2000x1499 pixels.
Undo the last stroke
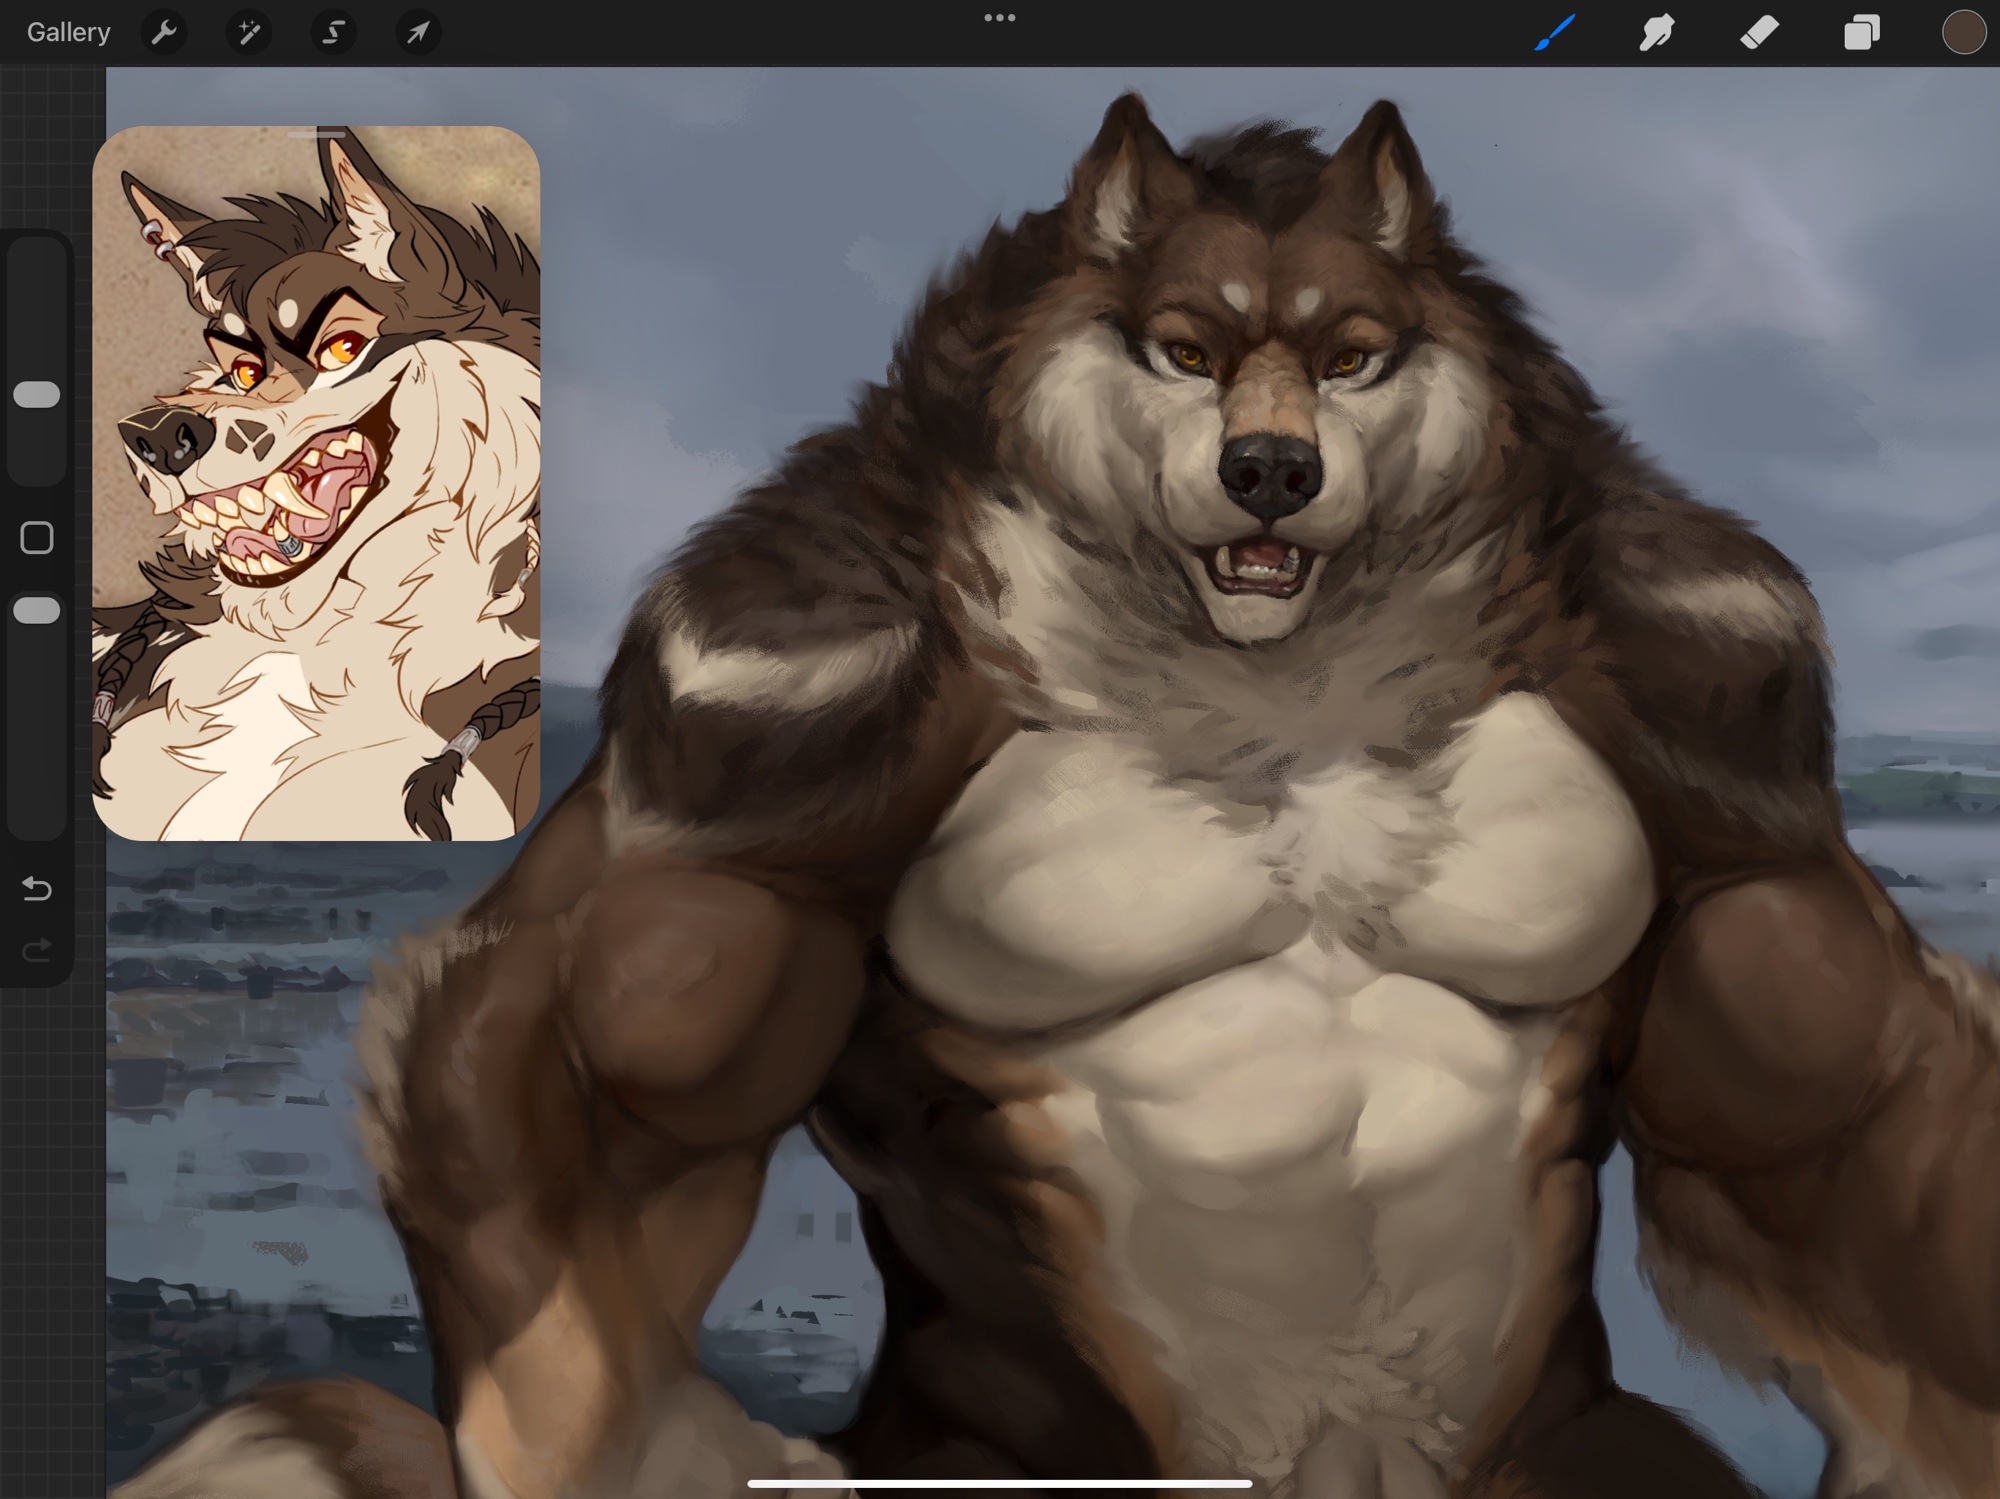[x=37, y=888]
